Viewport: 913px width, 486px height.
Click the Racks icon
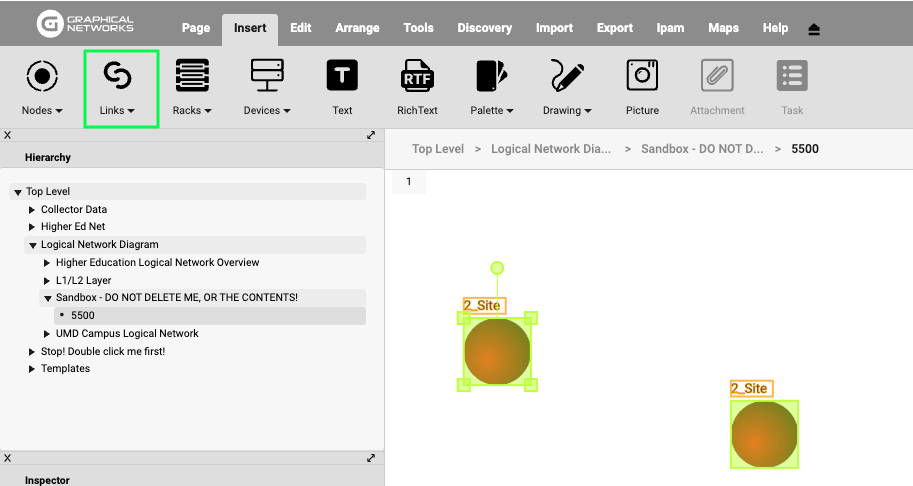[192, 76]
